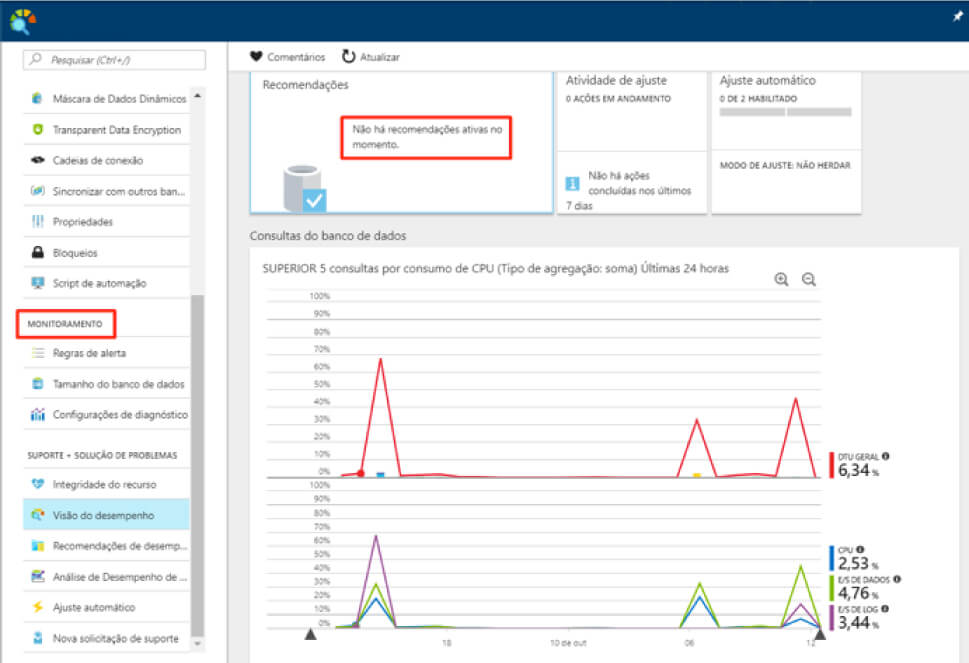Open Transparent Data Encryption menu item
This screenshot has width=969, height=663.
point(116,130)
